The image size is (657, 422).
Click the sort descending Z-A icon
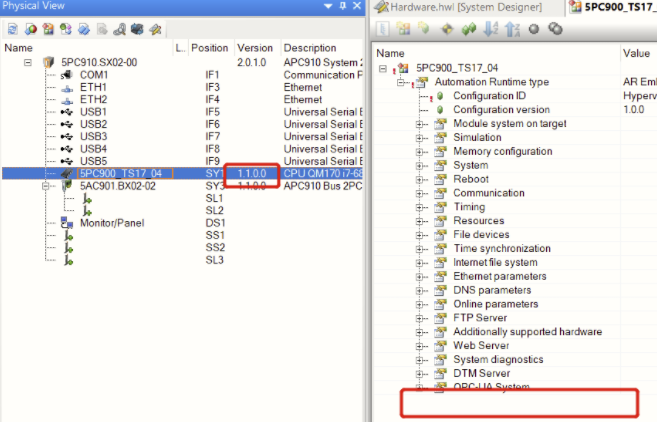pos(512,29)
